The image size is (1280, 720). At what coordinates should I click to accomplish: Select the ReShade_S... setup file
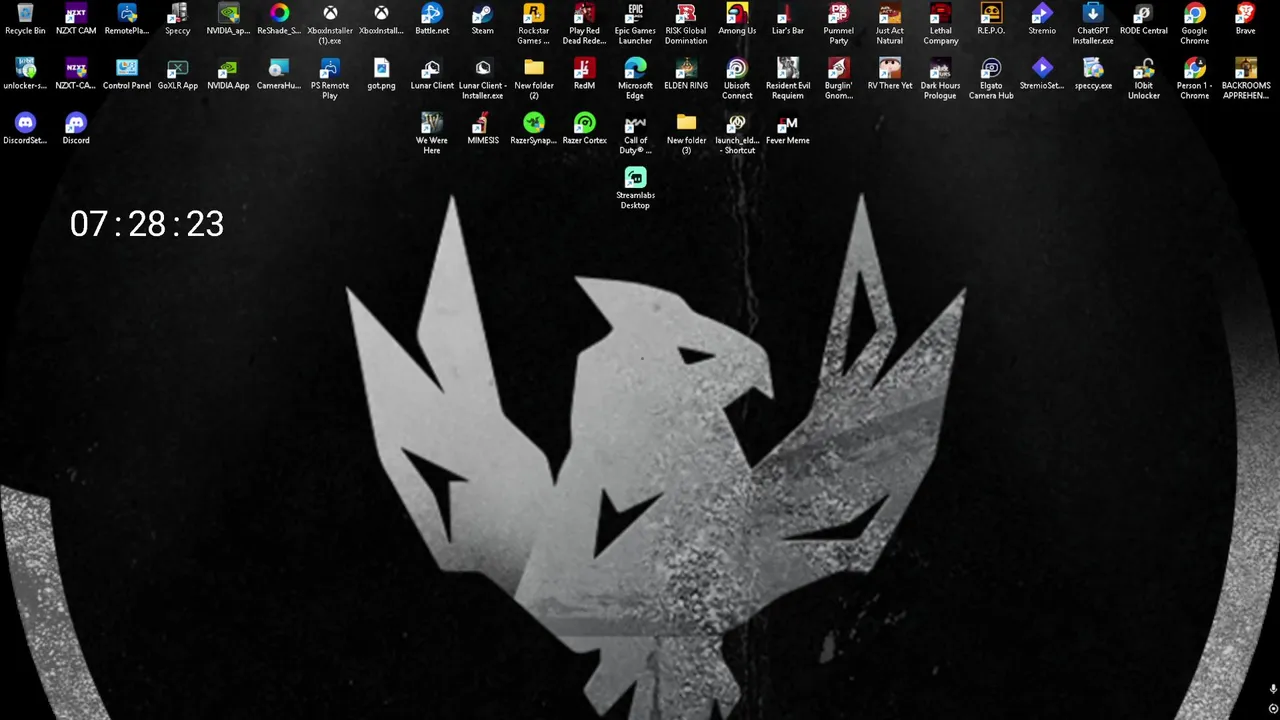pyautogui.click(x=279, y=19)
